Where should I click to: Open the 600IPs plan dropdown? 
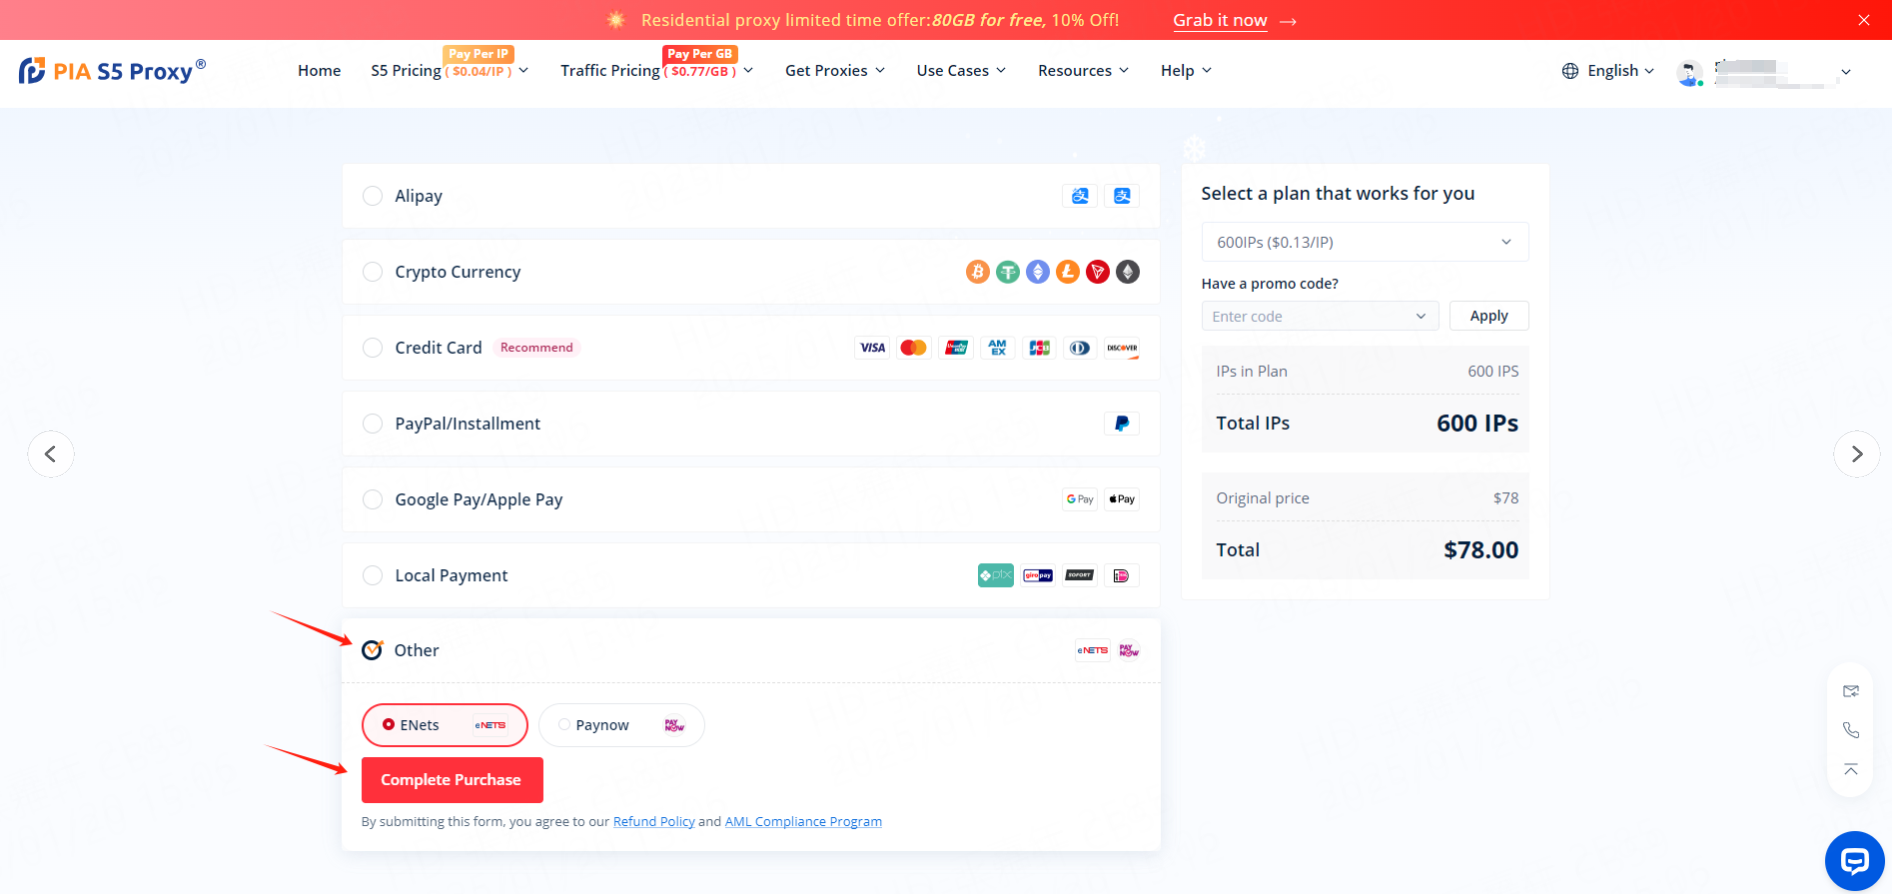(x=1364, y=242)
